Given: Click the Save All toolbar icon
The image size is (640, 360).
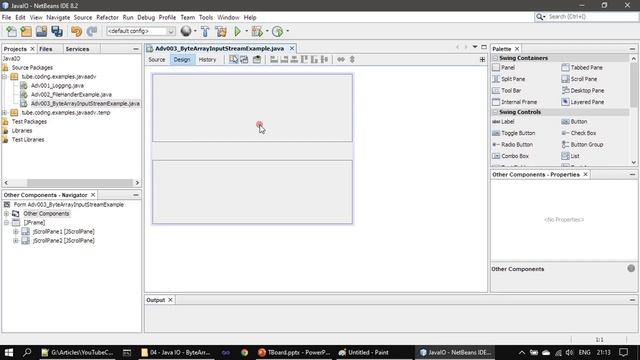Looking at the screenshot, I should pyautogui.click(x=57, y=31).
